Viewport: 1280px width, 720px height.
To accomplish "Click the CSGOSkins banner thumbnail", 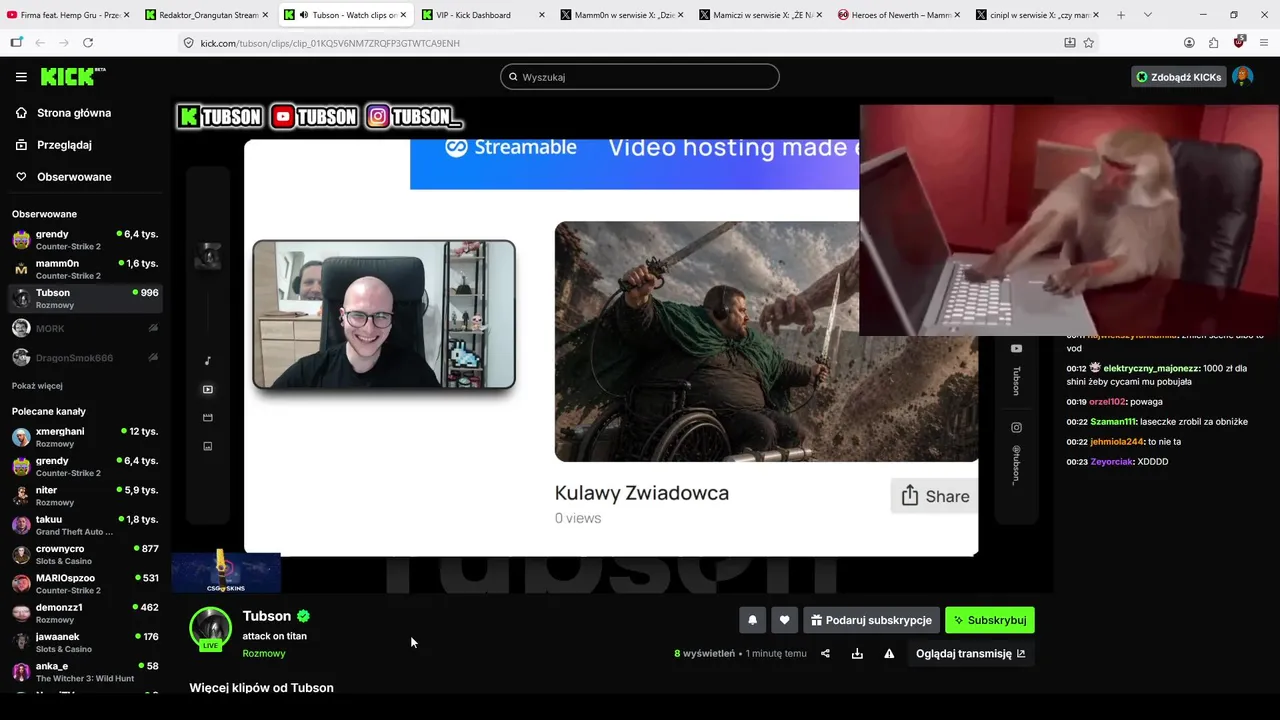I will 226,573.
